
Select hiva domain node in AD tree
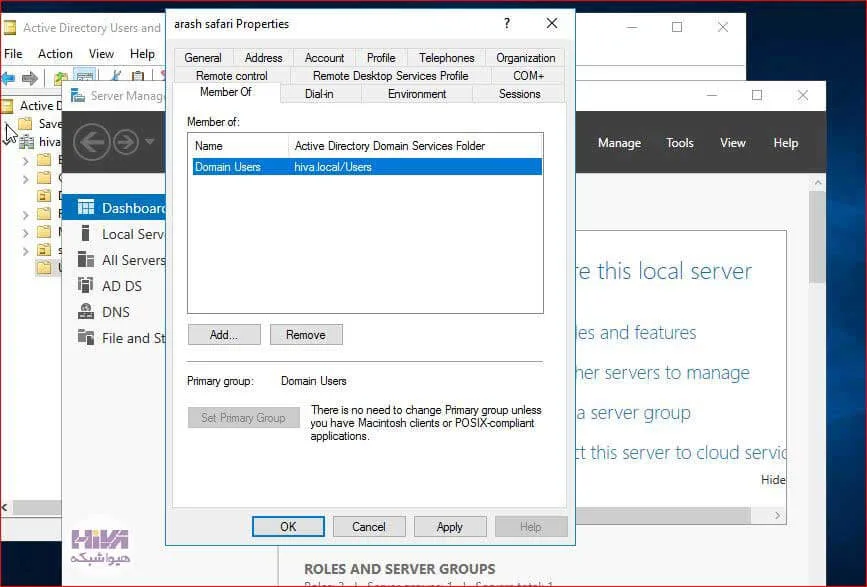[40, 142]
